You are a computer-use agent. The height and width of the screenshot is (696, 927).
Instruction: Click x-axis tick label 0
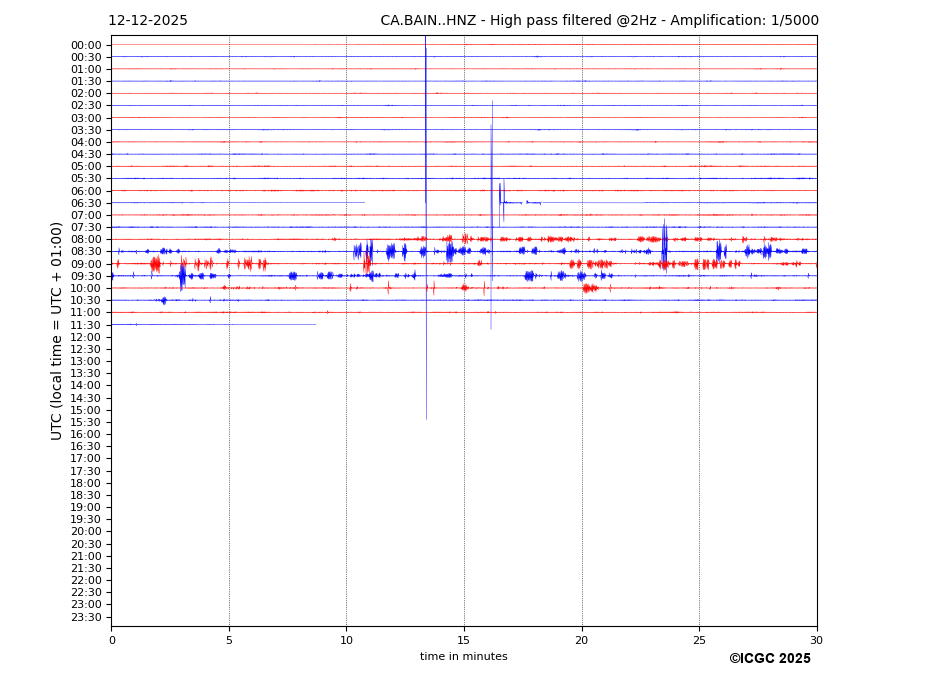(x=112, y=640)
